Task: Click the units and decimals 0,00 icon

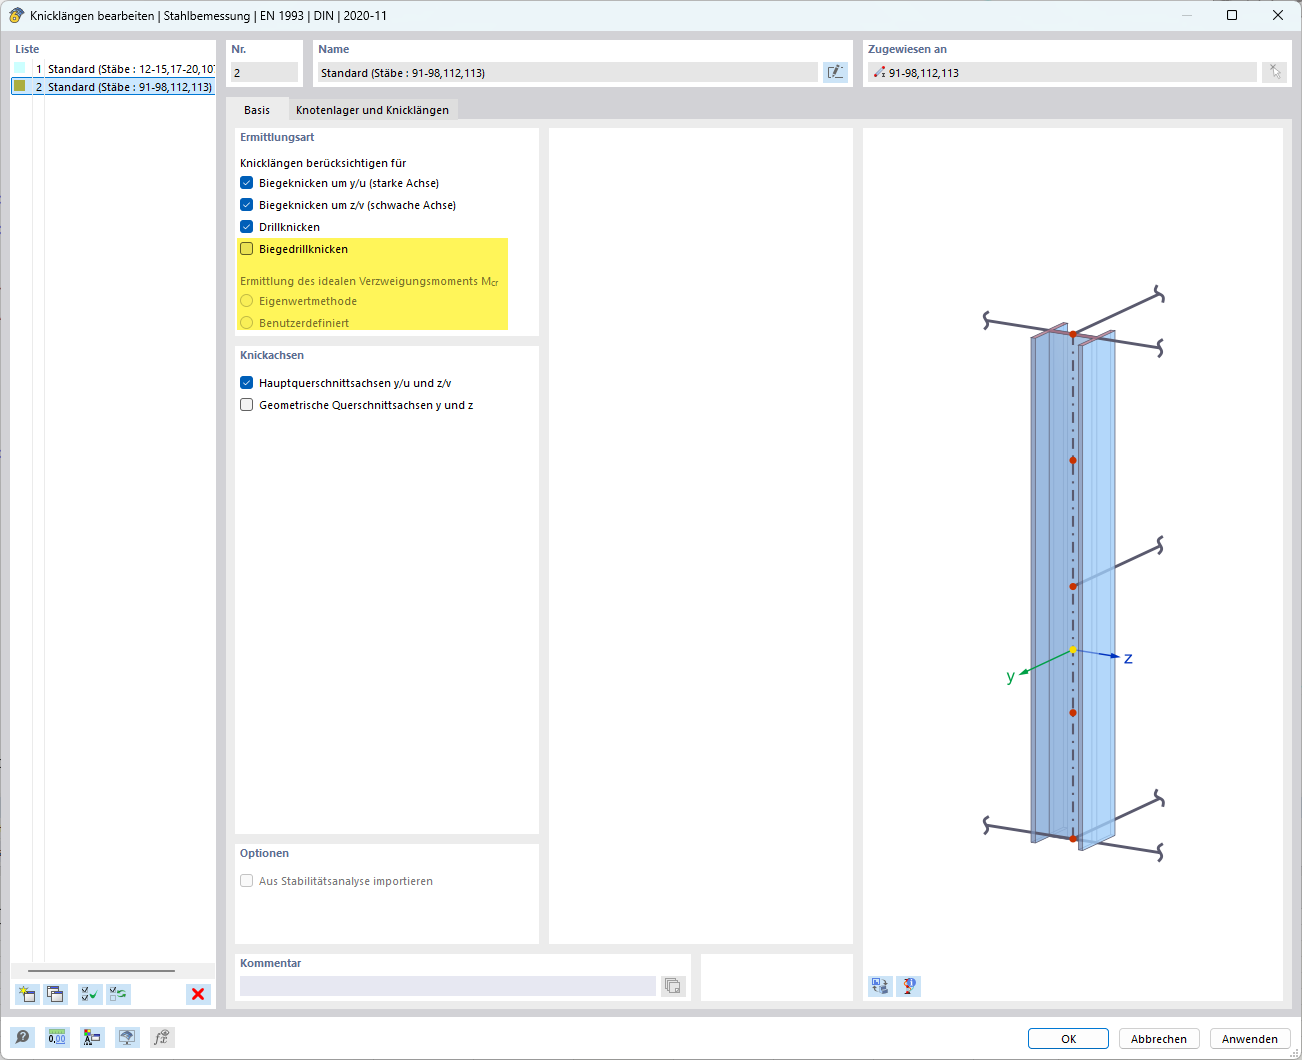Action: click(x=57, y=1038)
